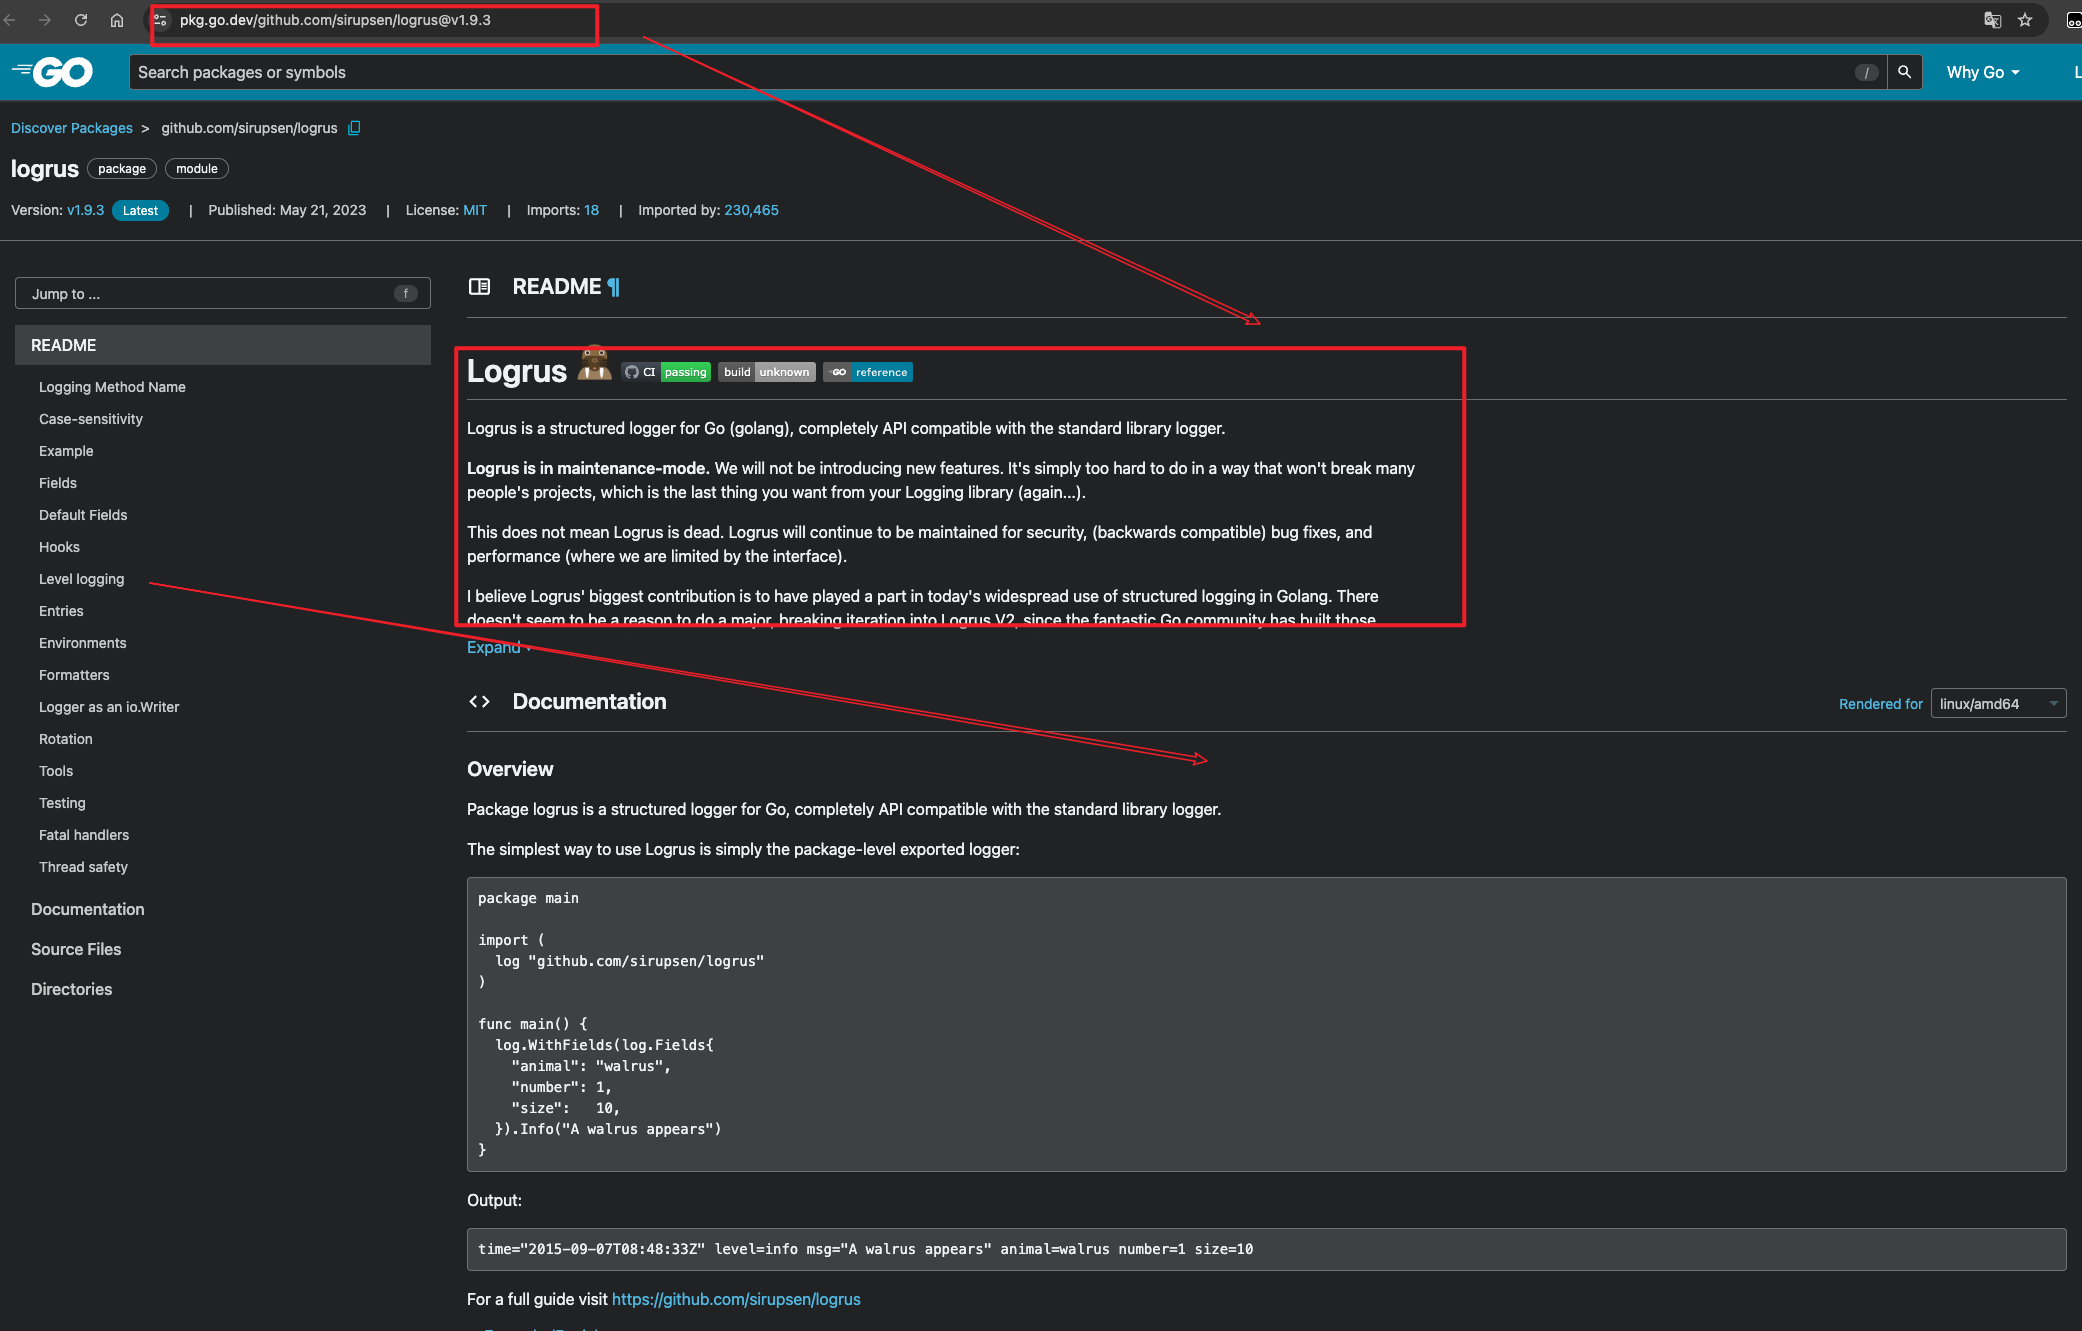Focus the Search packages or symbols field
The image size is (2082, 1331).
[1008, 72]
